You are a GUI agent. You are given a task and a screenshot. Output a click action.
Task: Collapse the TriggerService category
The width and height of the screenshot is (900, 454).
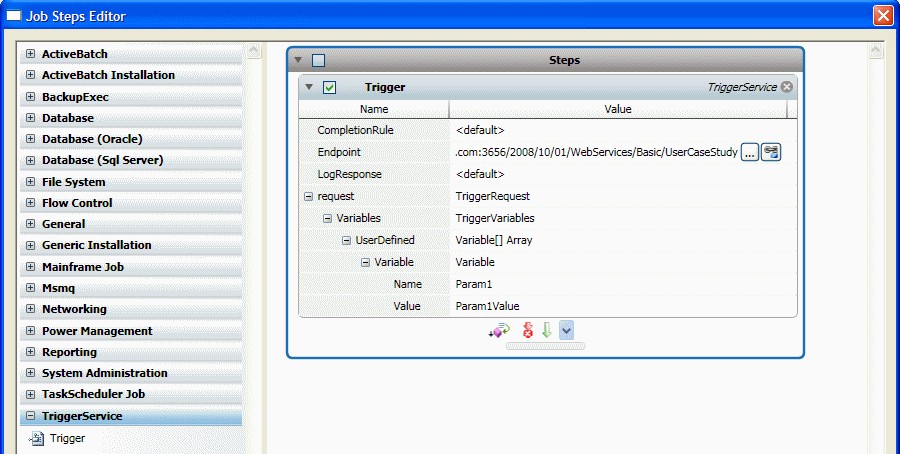pyautogui.click(x=30, y=416)
